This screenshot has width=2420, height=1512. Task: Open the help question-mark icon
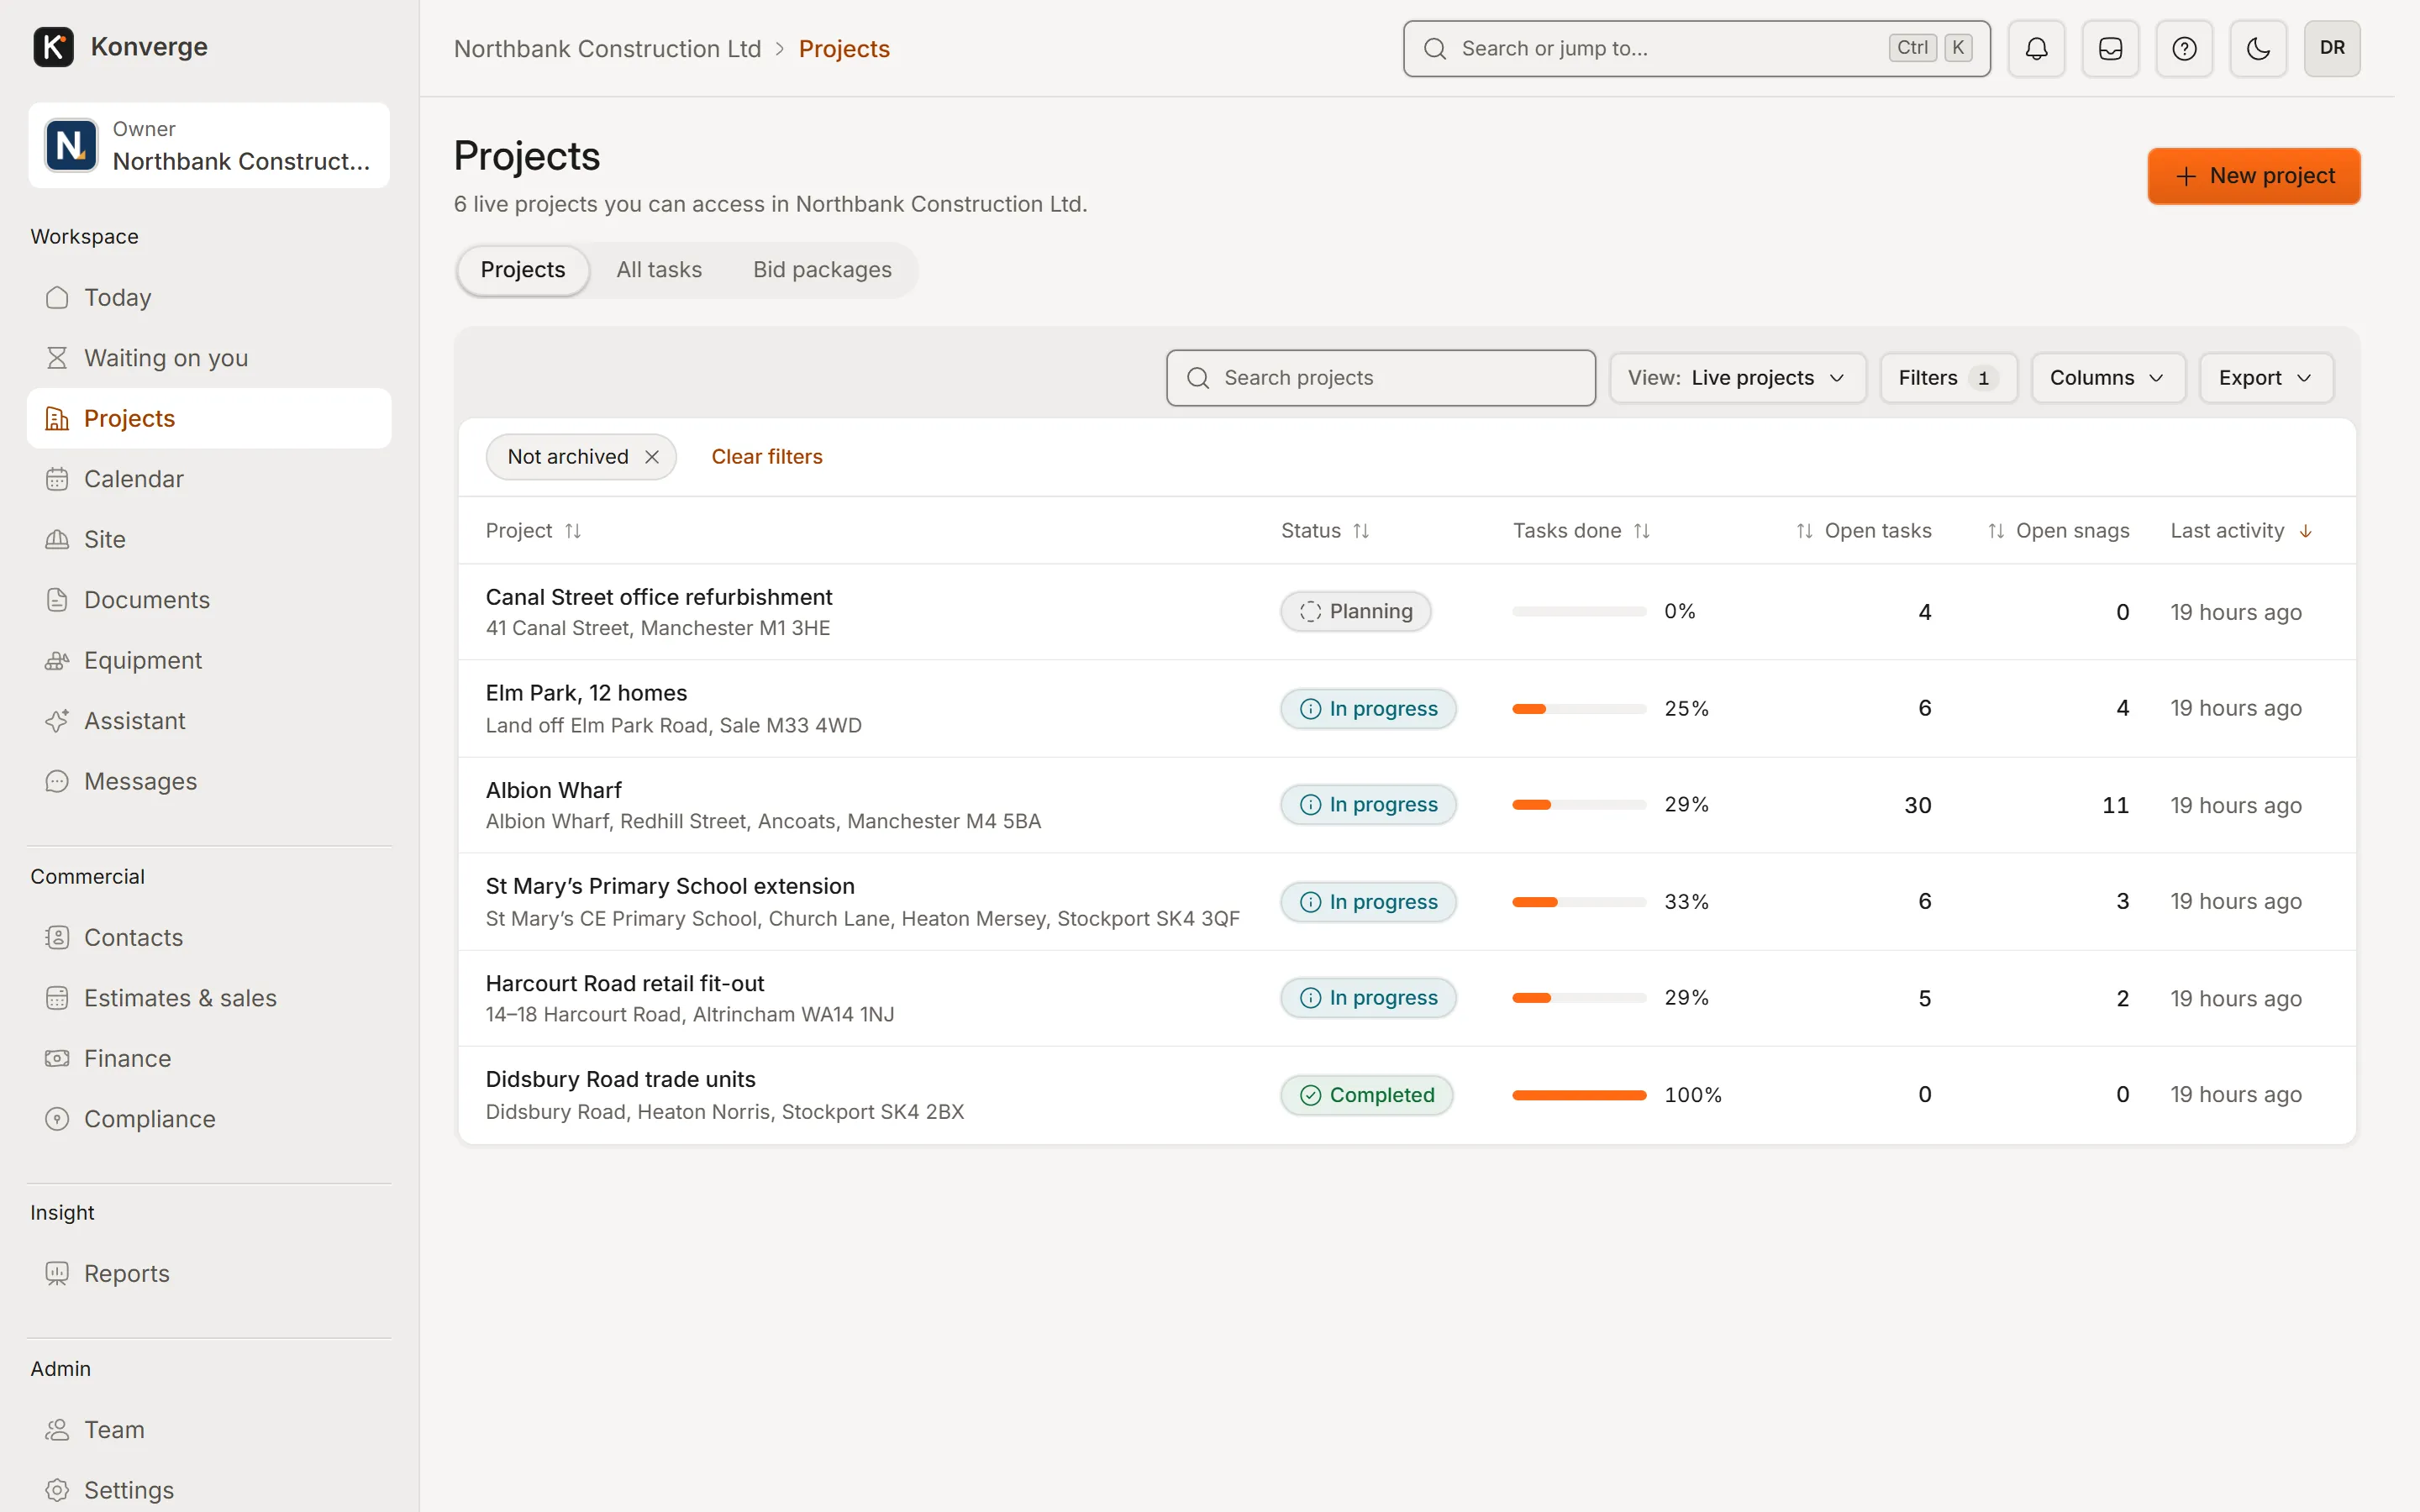click(x=2184, y=48)
